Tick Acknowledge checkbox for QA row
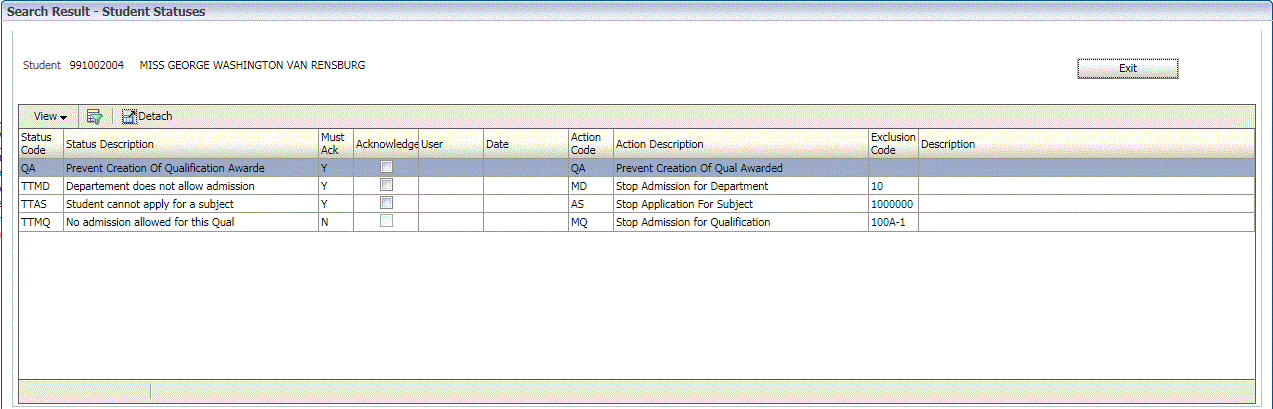 pyautogui.click(x=386, y=168)
